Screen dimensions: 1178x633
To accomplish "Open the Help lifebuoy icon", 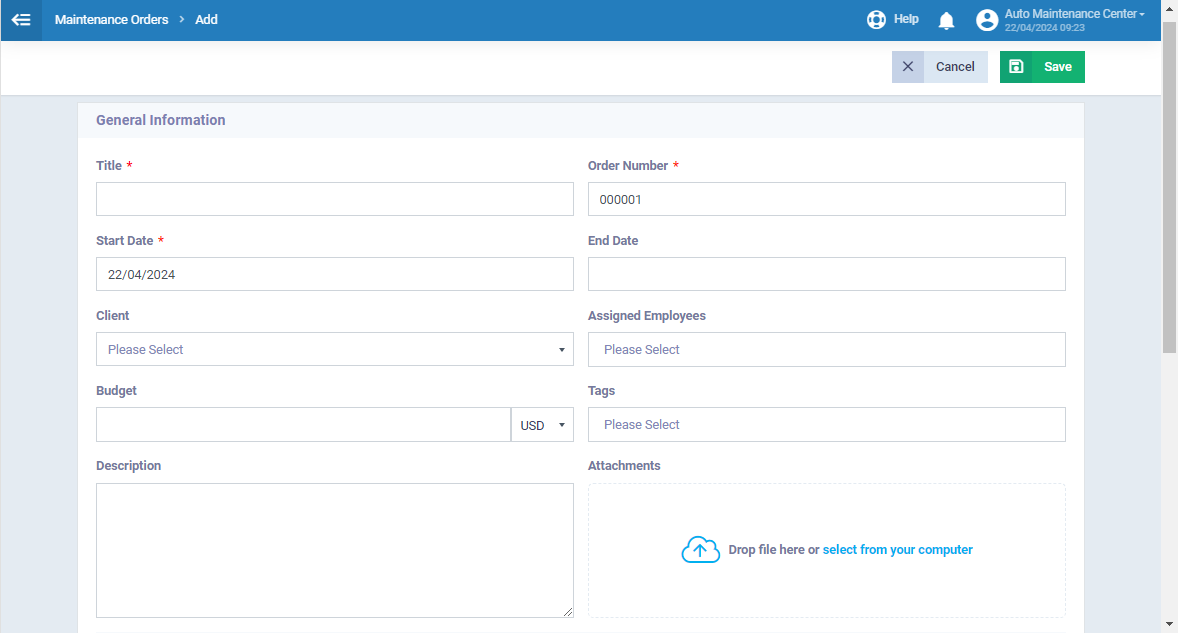I will [876, 20].
